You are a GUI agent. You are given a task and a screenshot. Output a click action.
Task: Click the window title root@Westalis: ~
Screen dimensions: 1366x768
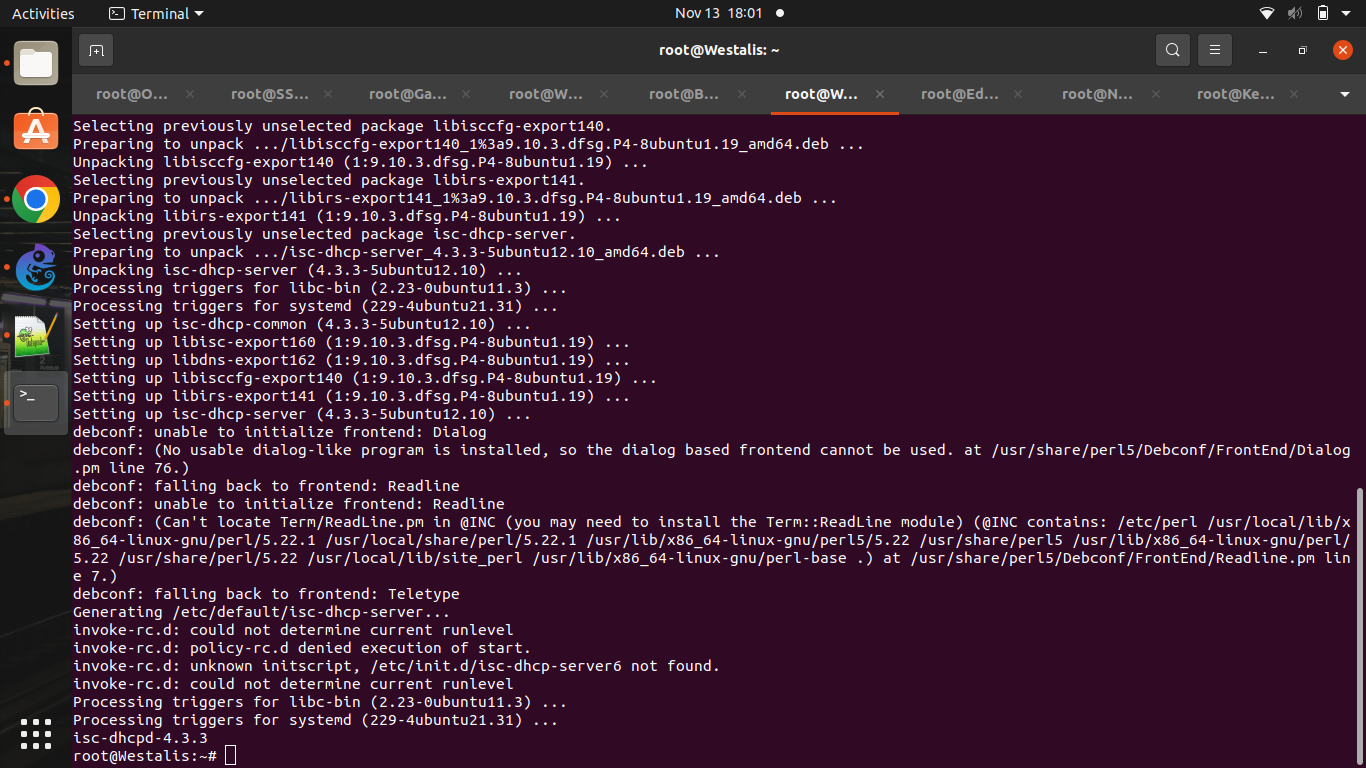(719, 50)
